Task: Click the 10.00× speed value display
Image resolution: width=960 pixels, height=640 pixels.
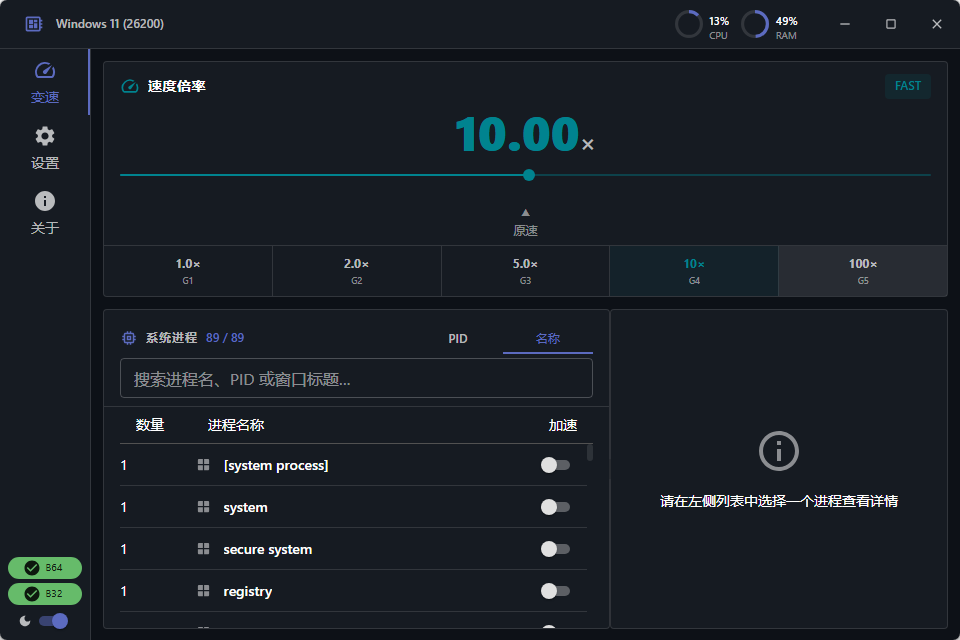Action: click(x=524, y=135)
